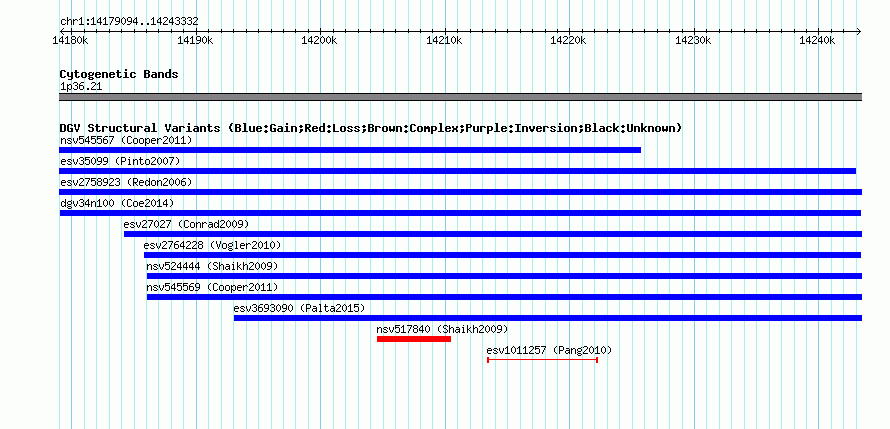This screenshot has width=890, height=429.
Task: Open esv3693090 (Palta2015) variant label
Action: click(299, 308)
